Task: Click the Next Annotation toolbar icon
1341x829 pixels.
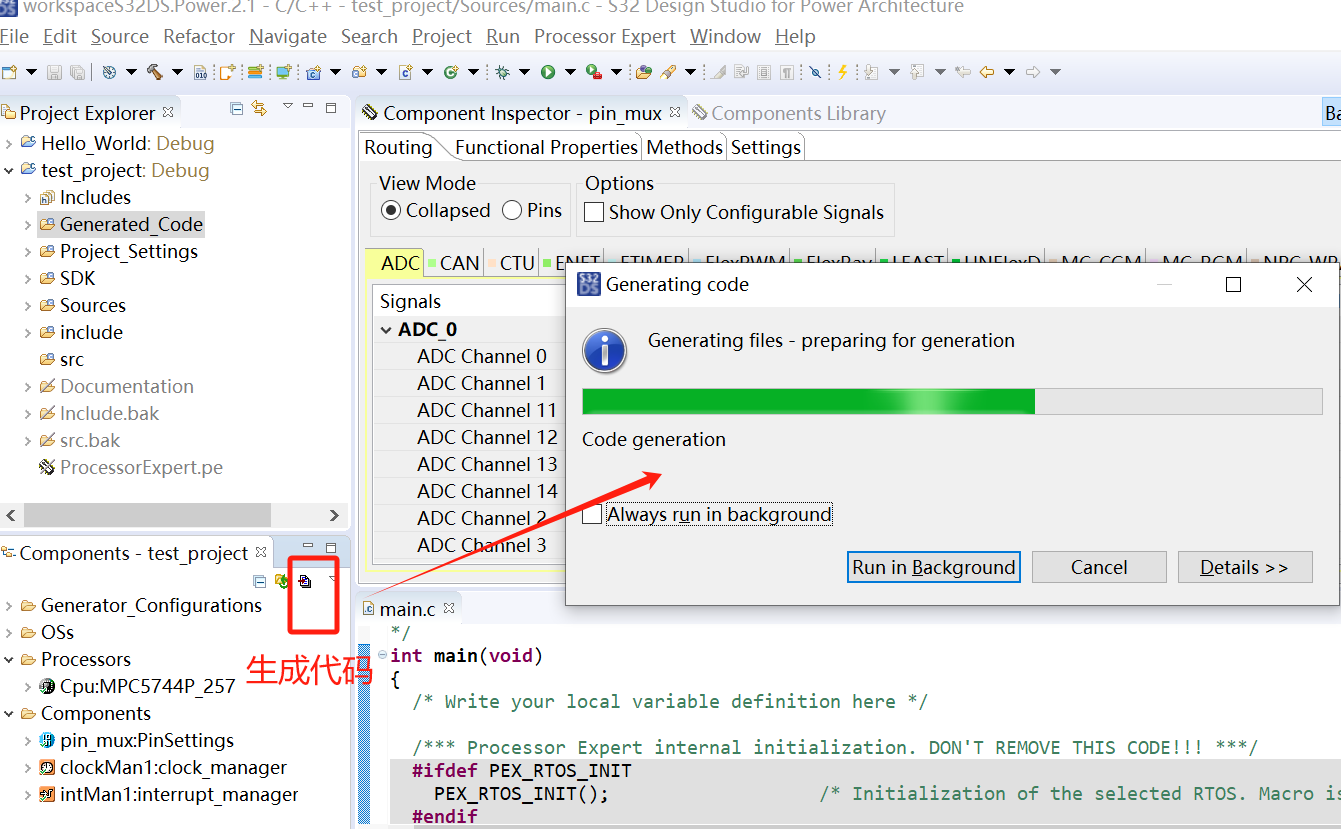Action: [871, 72]
